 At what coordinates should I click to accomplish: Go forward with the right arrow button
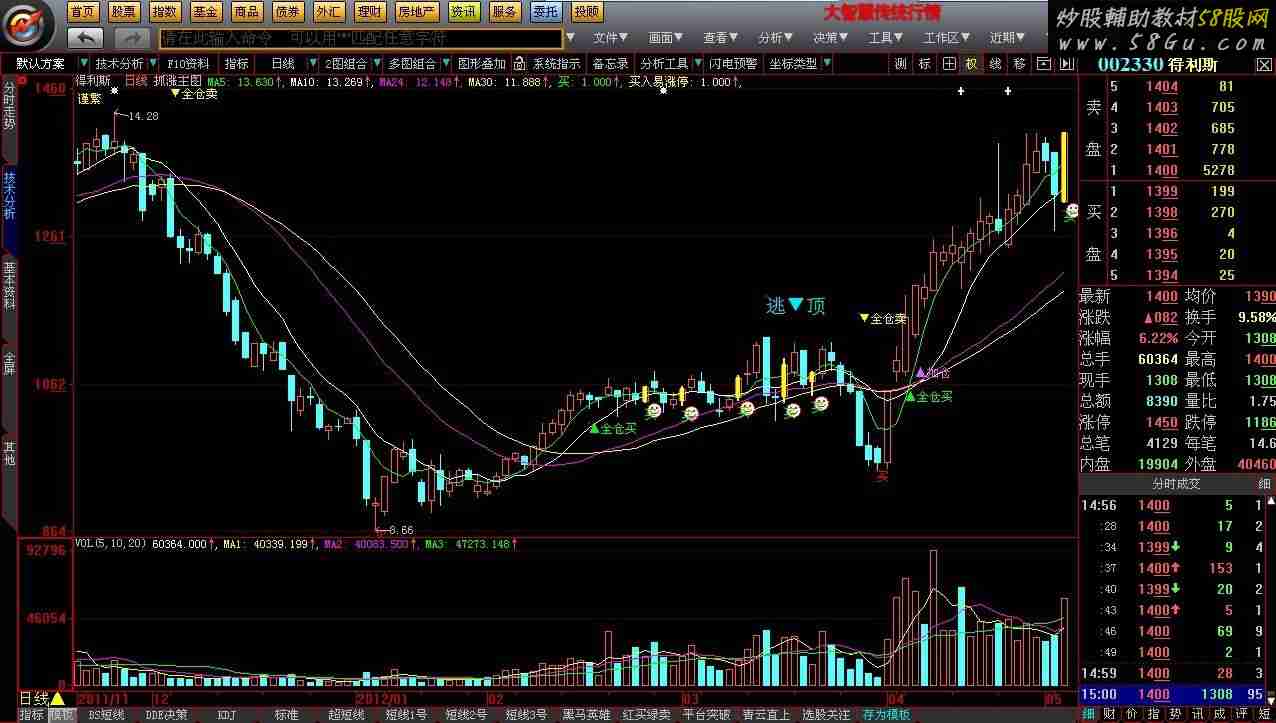pos(131,37)
